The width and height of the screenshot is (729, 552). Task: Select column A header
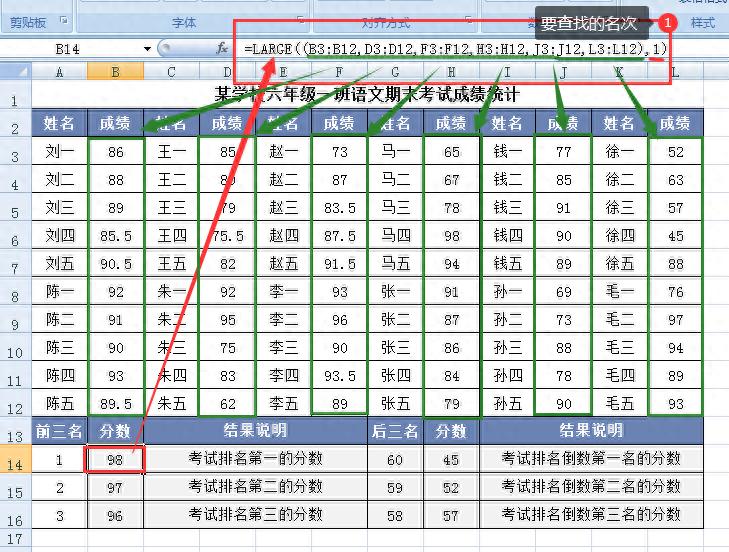pyautogui.click(x=59, y=72)
